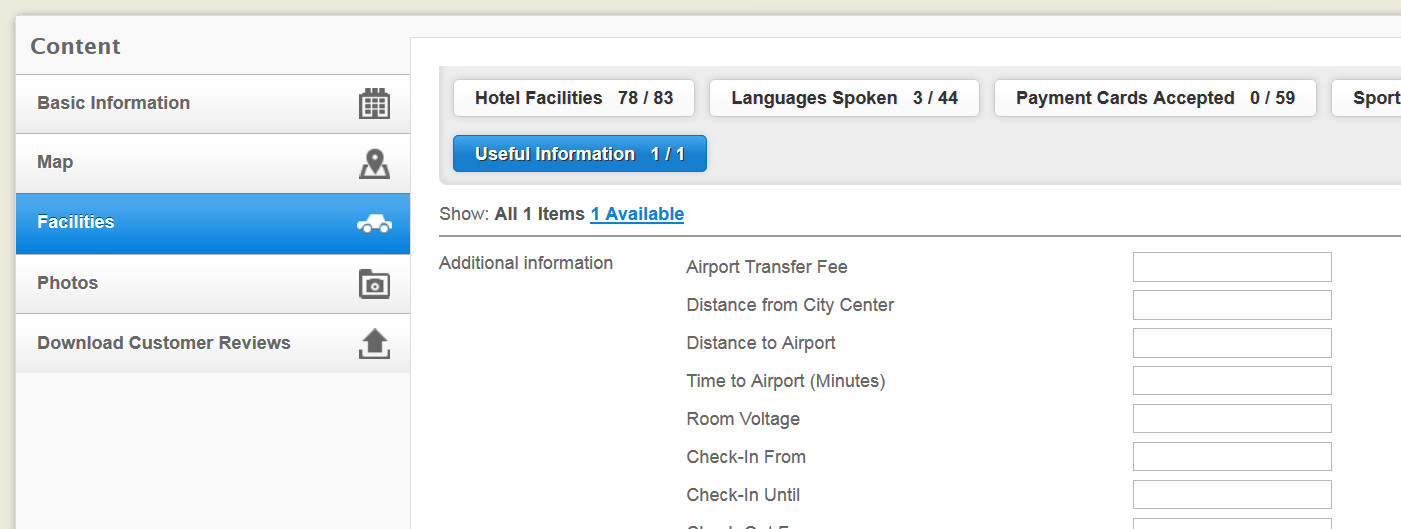
Task: Click the Check-In Until field
Action: click(1232, 495)
